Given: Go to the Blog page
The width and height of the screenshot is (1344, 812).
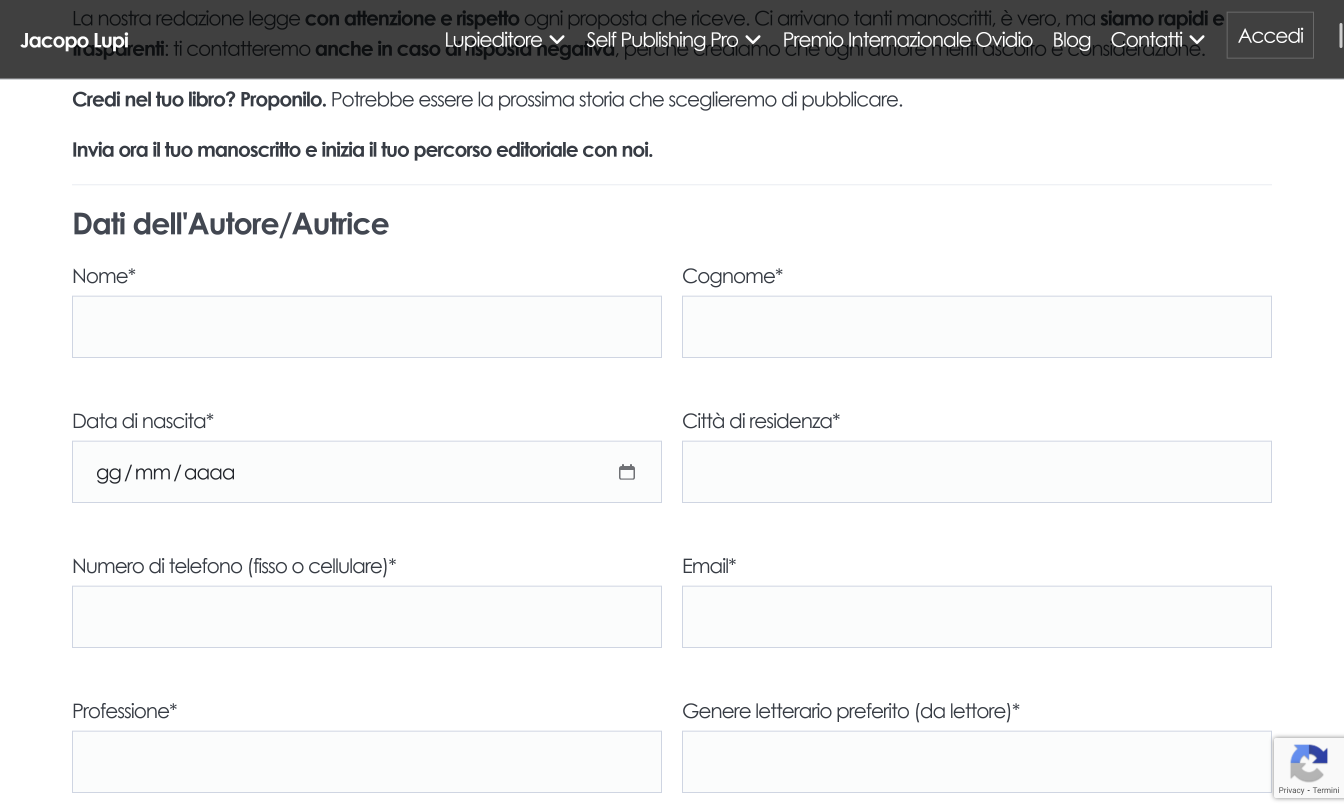Looking at the screenshot, I should click(1071, 40).
